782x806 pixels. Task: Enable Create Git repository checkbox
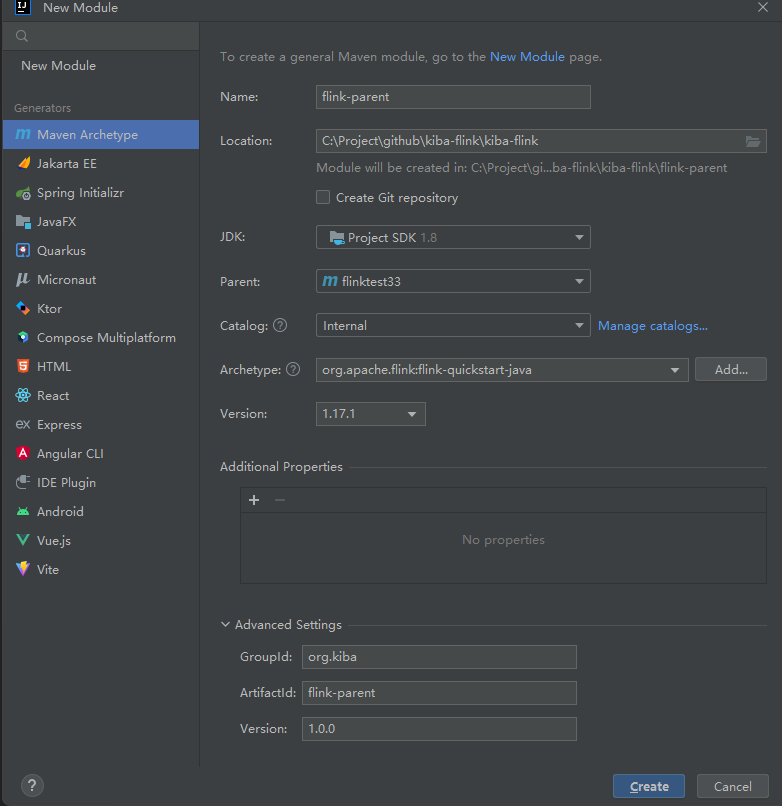(x=323, y=197)
